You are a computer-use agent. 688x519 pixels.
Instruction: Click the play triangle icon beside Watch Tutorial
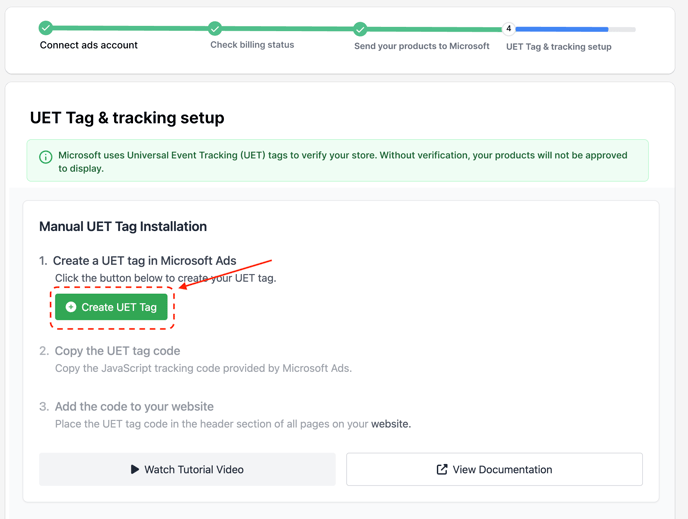pyautogui.click(x=135, y=469)
